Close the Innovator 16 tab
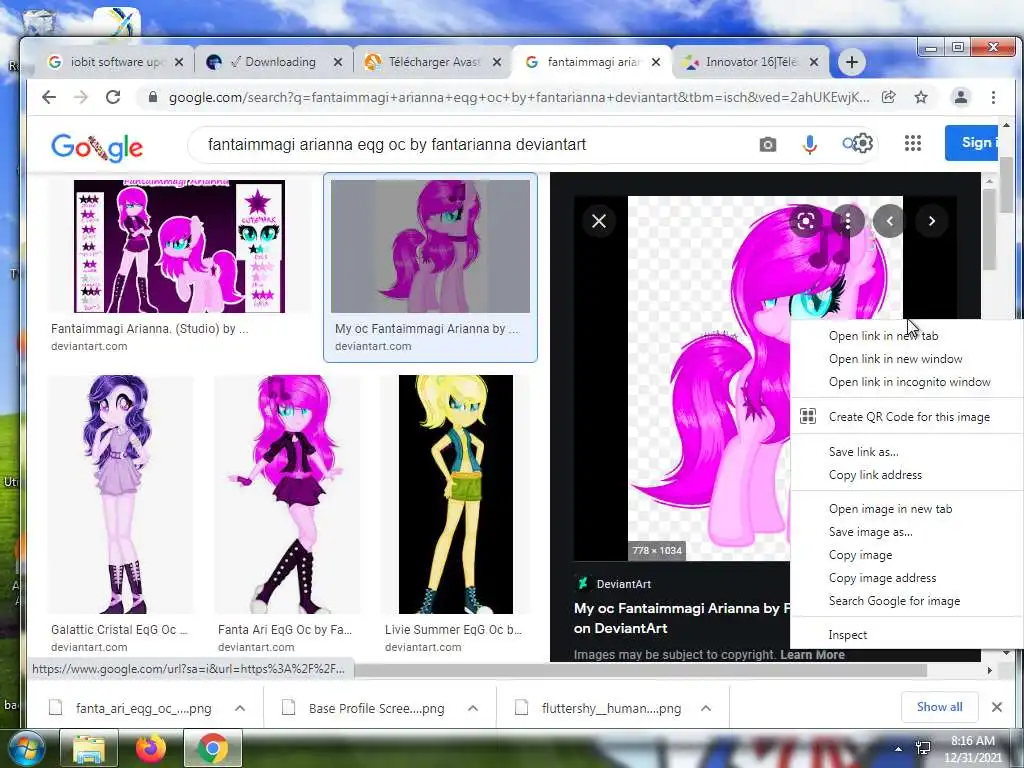The height and width of the screenshot is (768, 1024). coord(814,62)
